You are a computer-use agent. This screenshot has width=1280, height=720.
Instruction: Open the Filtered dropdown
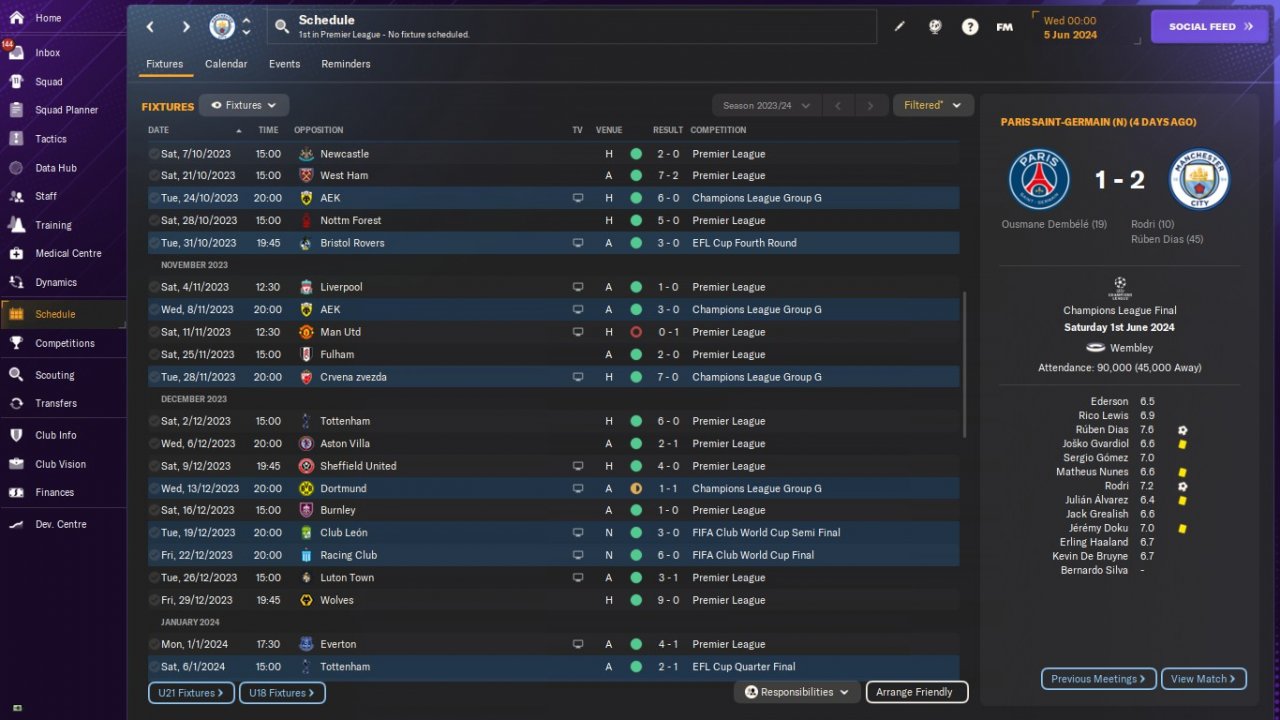(x=933, y=105)
